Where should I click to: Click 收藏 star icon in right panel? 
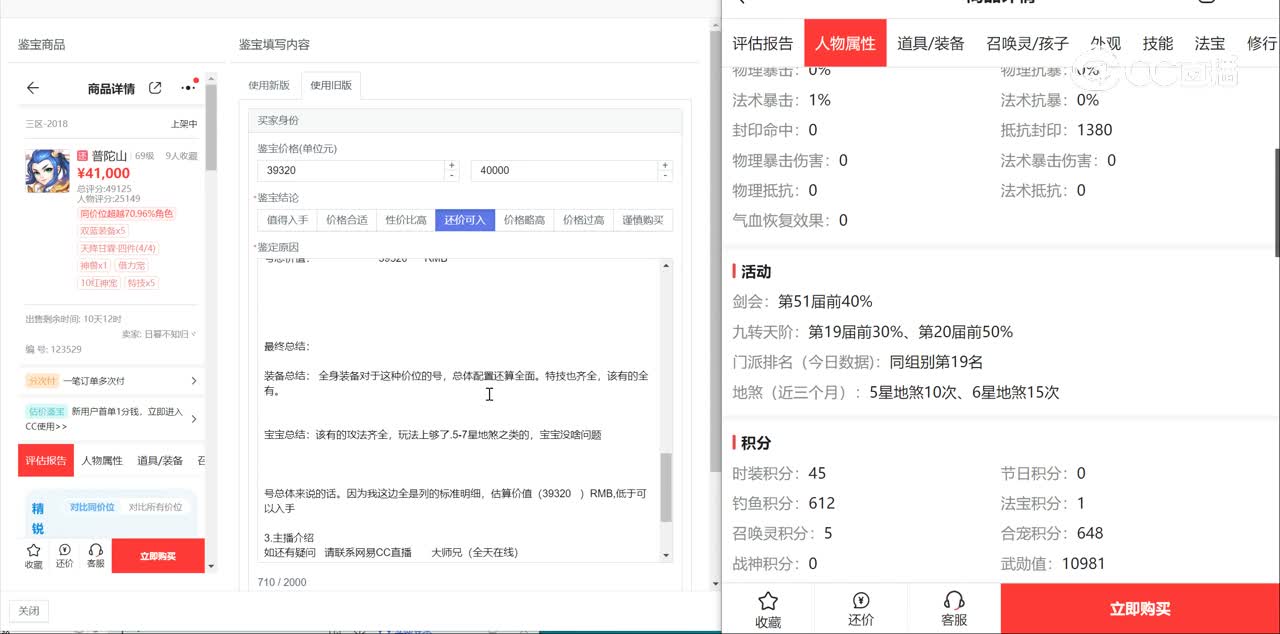click(768, 607)
